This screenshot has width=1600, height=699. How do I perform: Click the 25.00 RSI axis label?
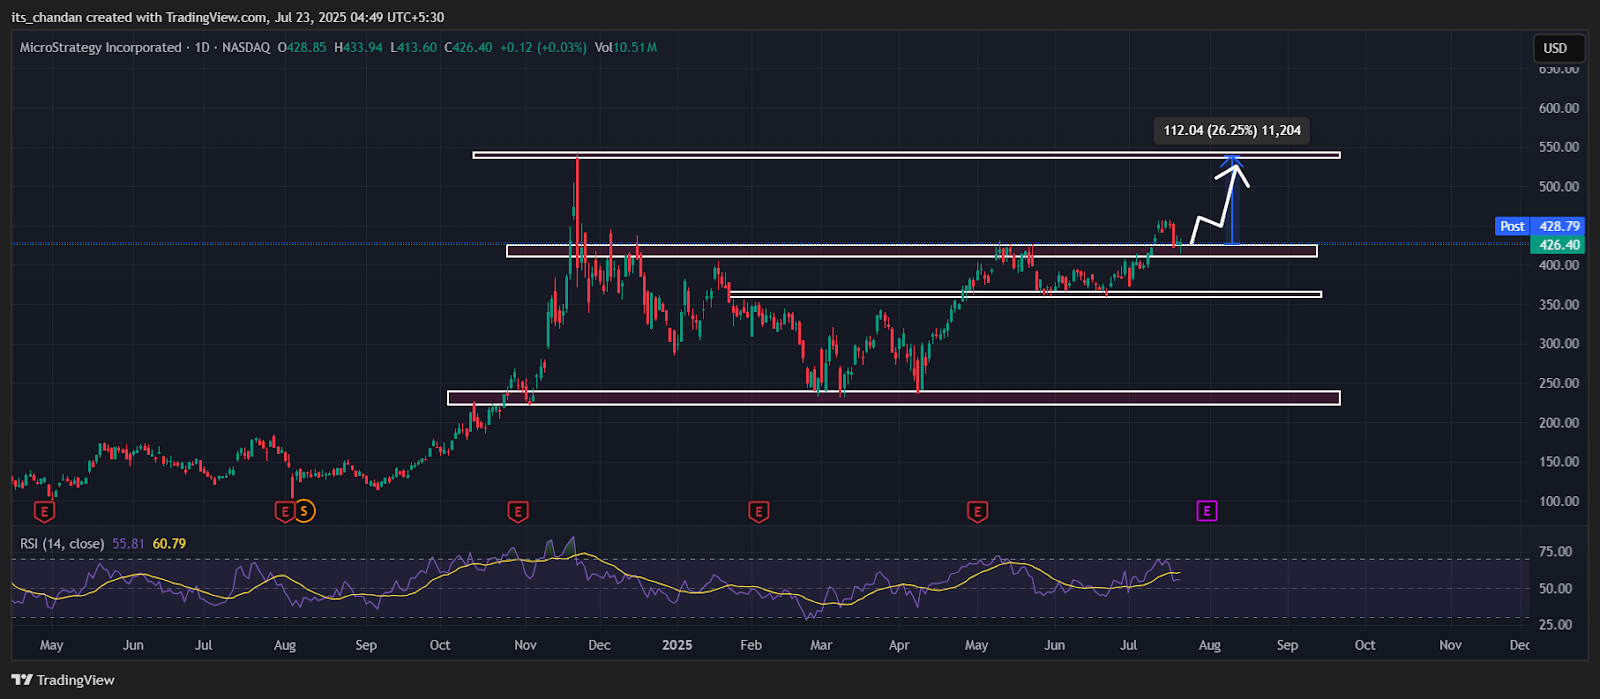point(1555,625)
